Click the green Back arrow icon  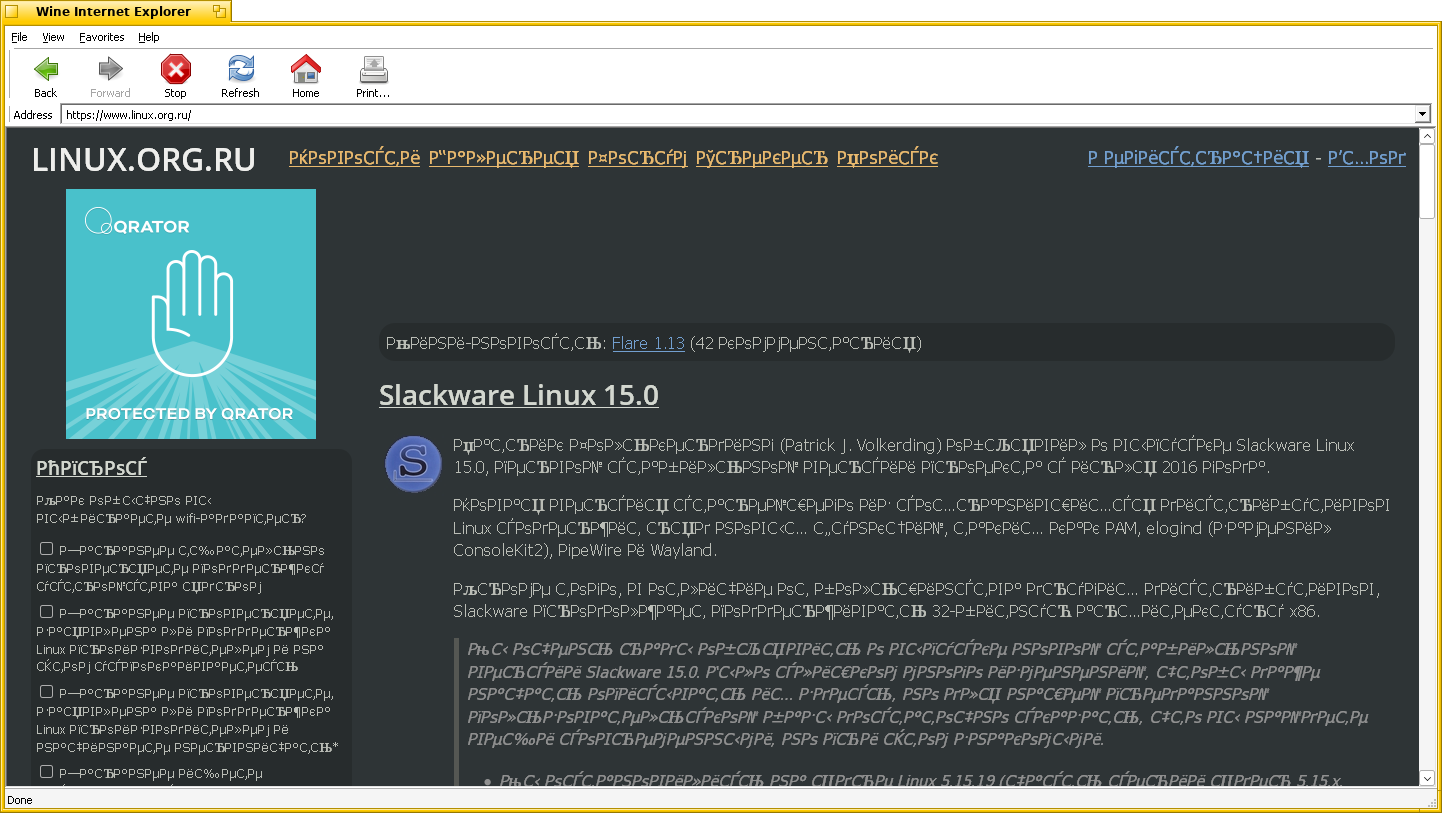tap(46, 70)
